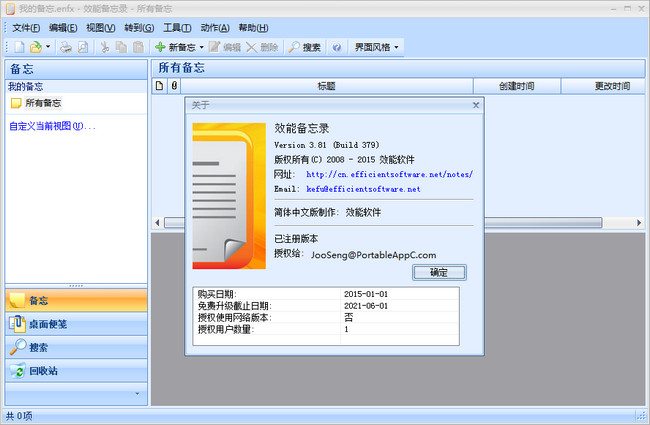Click the note type page column header icon

160,86
